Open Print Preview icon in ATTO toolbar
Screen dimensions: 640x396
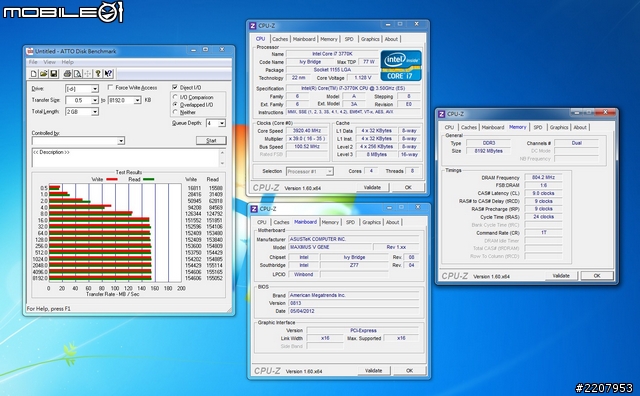coord(78,74)
